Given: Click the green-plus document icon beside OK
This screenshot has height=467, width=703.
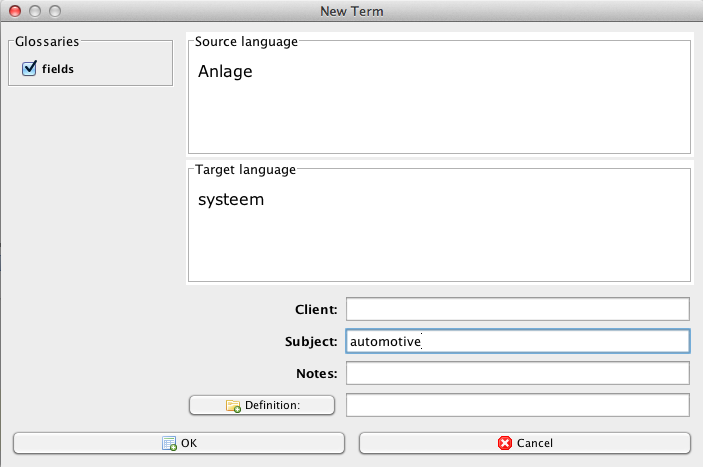Looking at the screenshot, I should tap(169, 443).
